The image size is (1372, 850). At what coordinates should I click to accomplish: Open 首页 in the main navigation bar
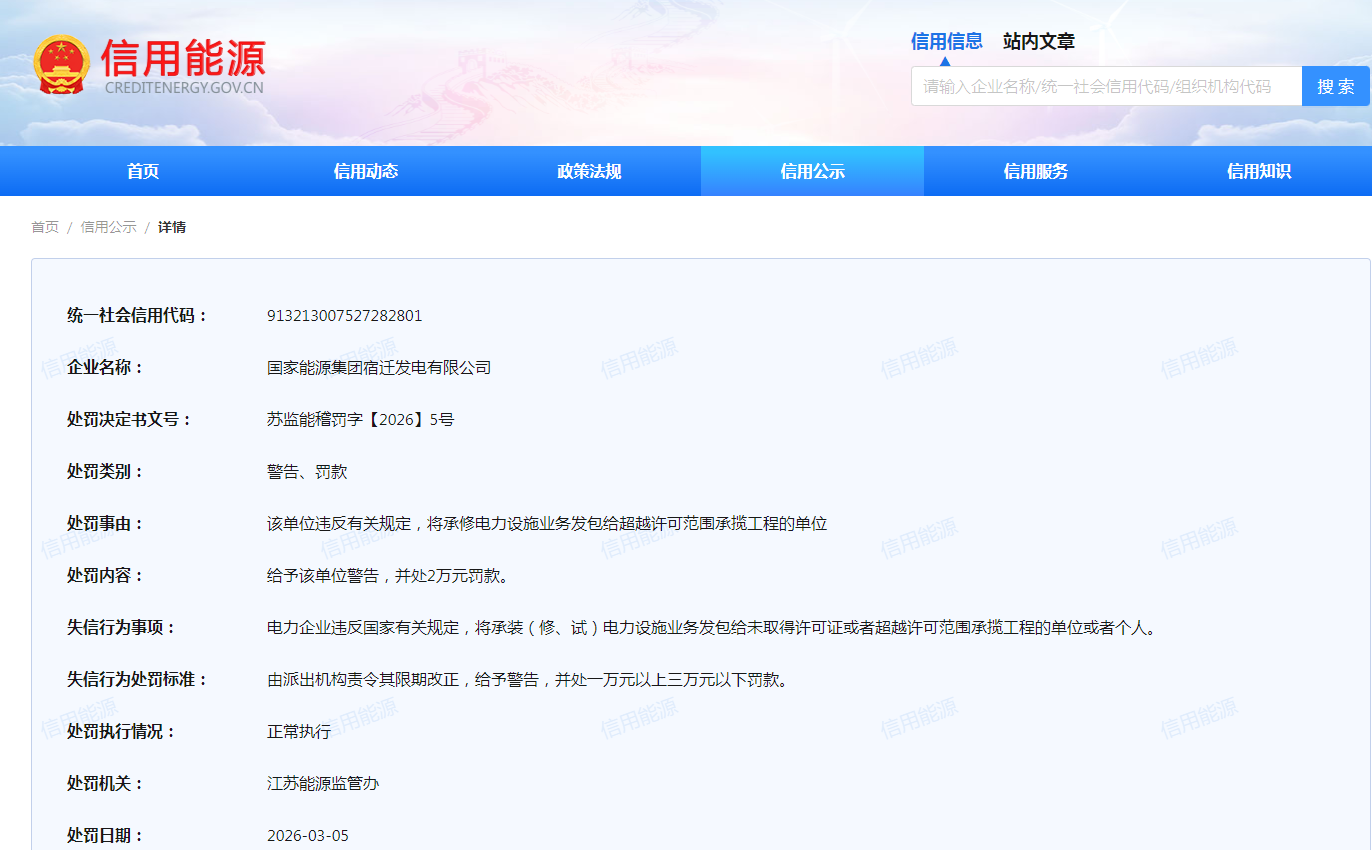coord(143,171)
